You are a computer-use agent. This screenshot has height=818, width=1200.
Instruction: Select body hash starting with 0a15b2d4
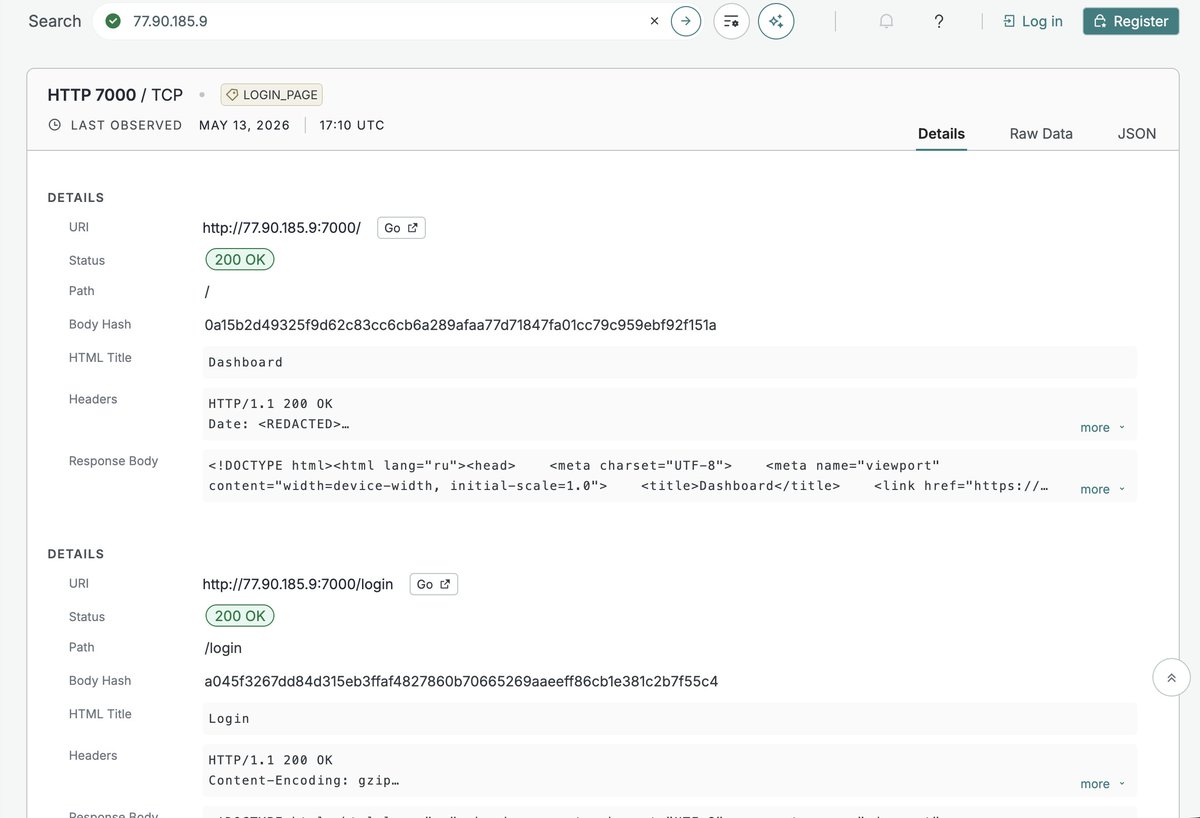click(x=460, y=325)
